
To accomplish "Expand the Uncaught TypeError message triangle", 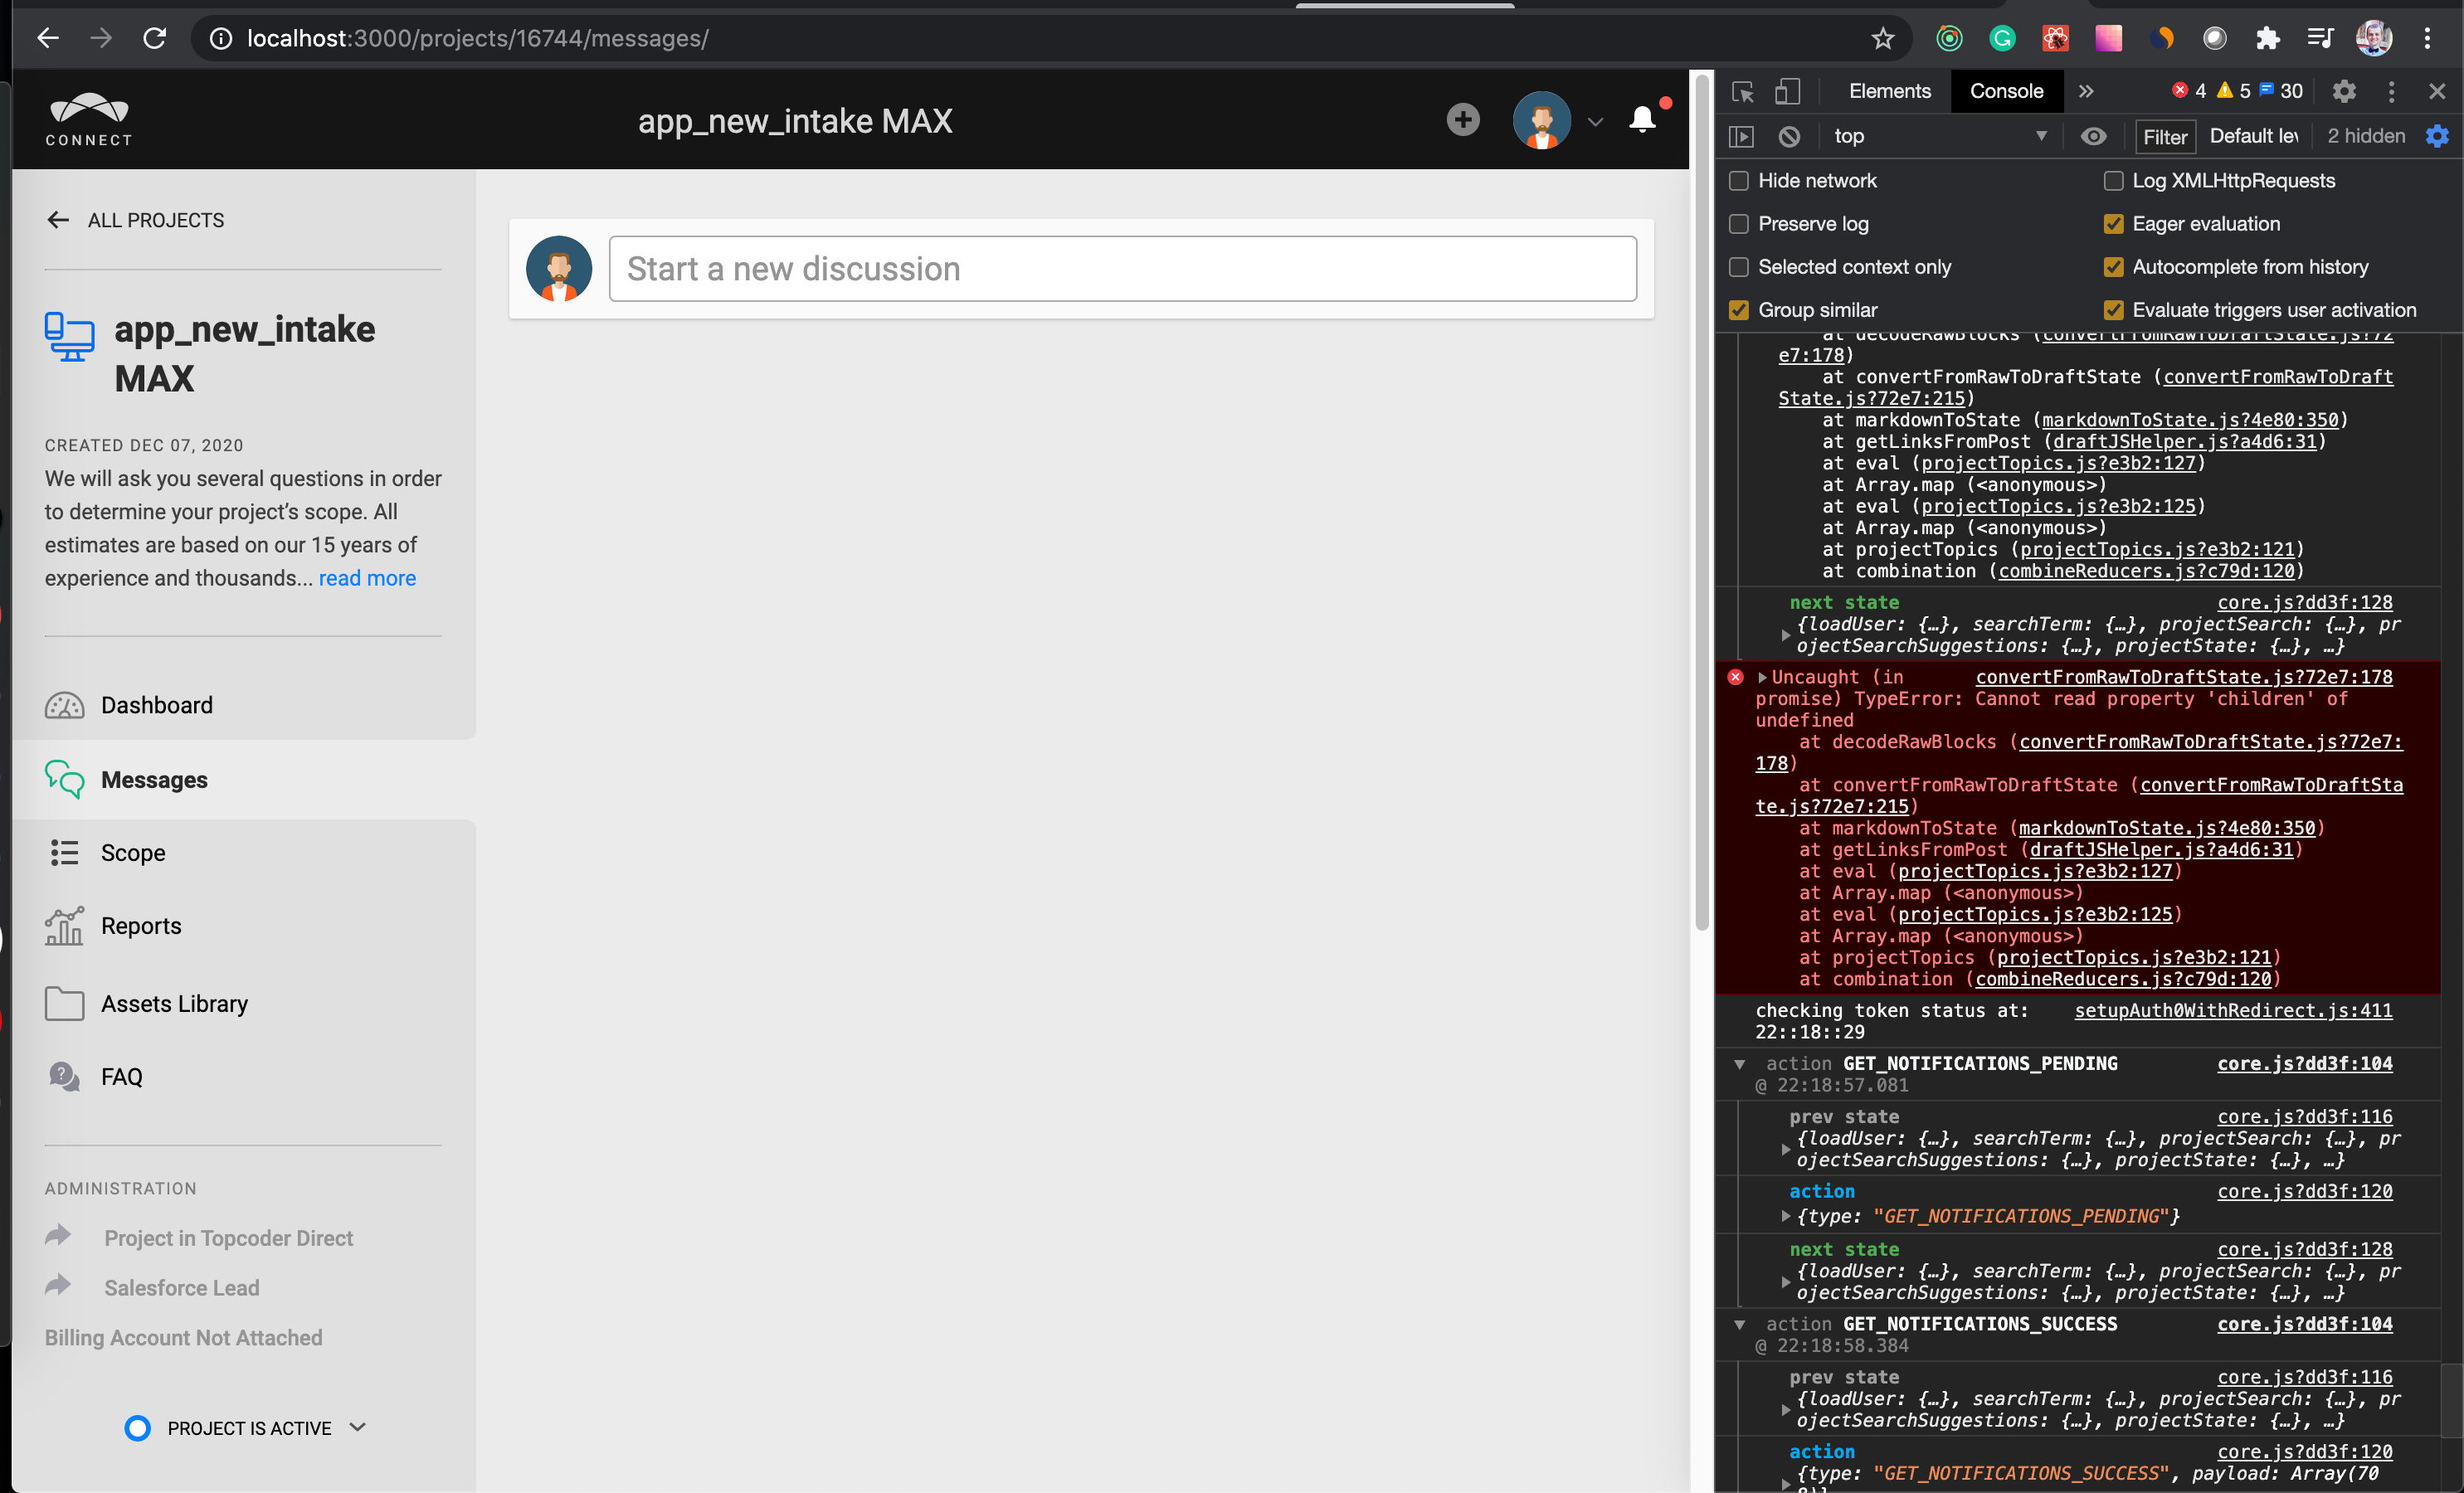I will point(1762,677).
